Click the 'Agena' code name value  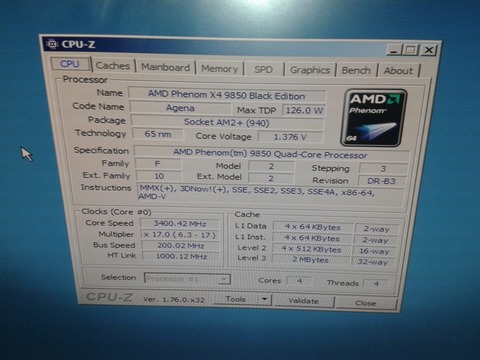180,108
